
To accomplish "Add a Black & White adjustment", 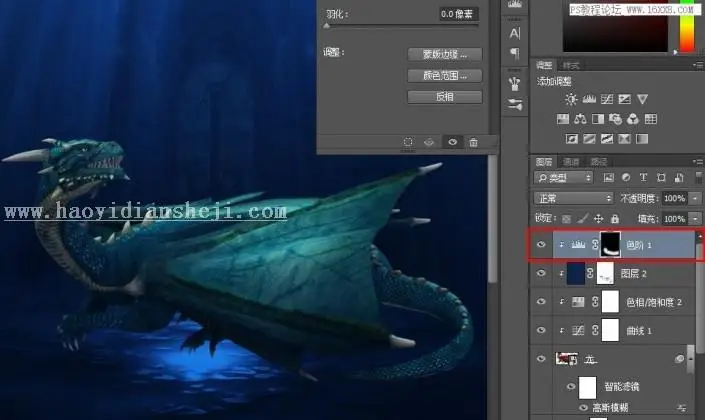I will [598, 119].
